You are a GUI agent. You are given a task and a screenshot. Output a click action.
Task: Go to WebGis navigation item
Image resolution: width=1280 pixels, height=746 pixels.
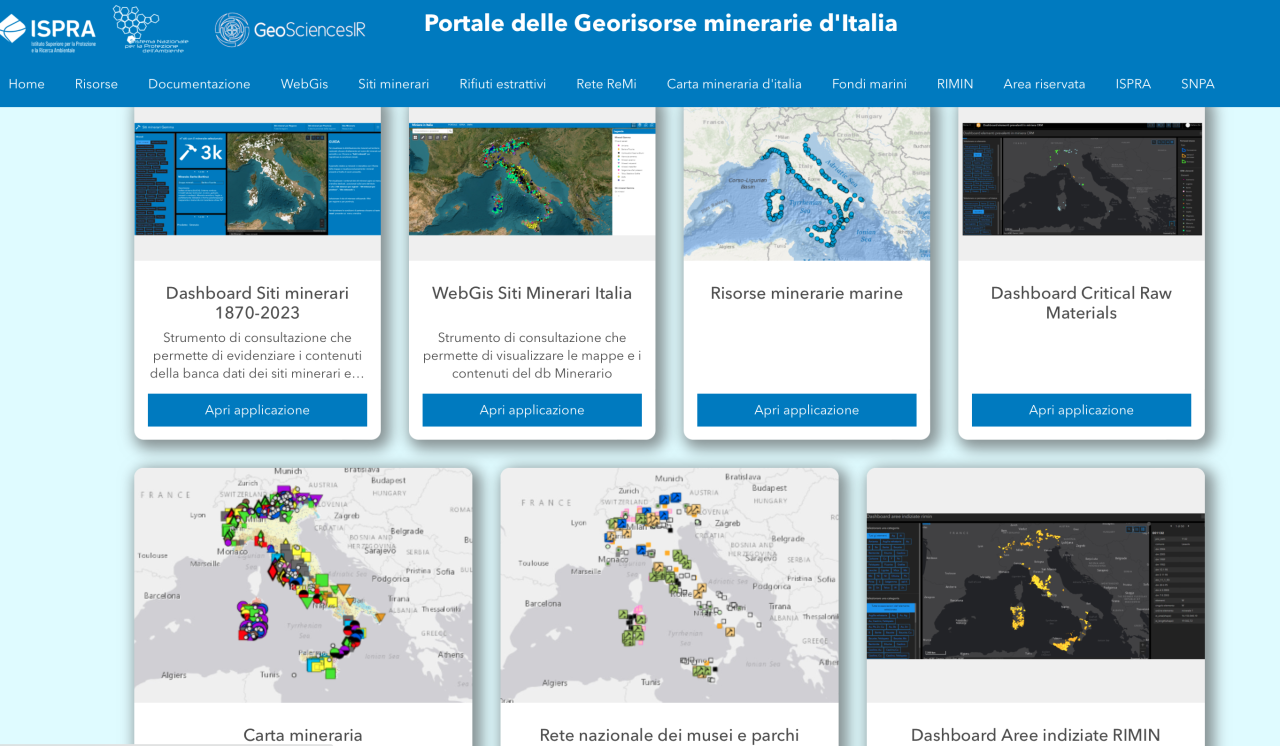click(x=304, y=84)
